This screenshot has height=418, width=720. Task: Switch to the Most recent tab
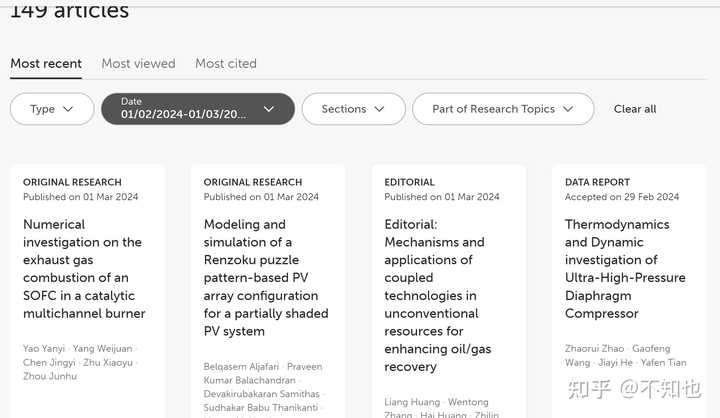tap(46, 63)
